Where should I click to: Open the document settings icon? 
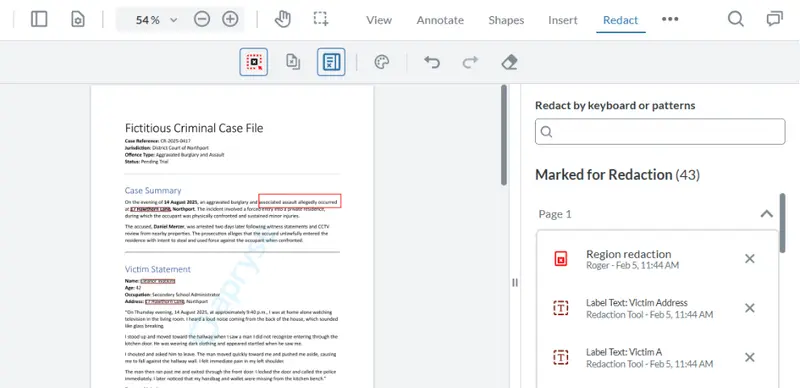[x=78, y=19]
